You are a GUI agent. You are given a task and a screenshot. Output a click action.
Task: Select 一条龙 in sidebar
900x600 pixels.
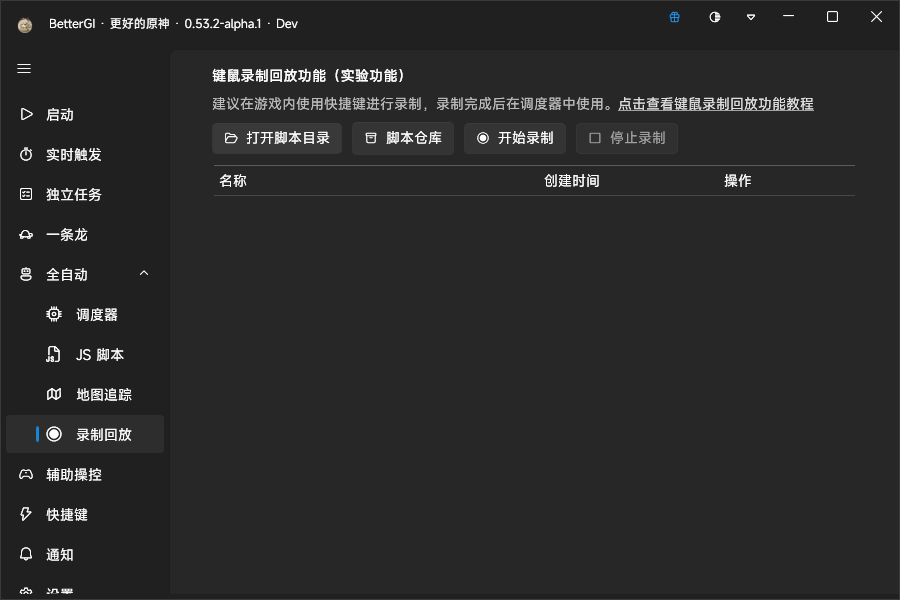(85, 234)
